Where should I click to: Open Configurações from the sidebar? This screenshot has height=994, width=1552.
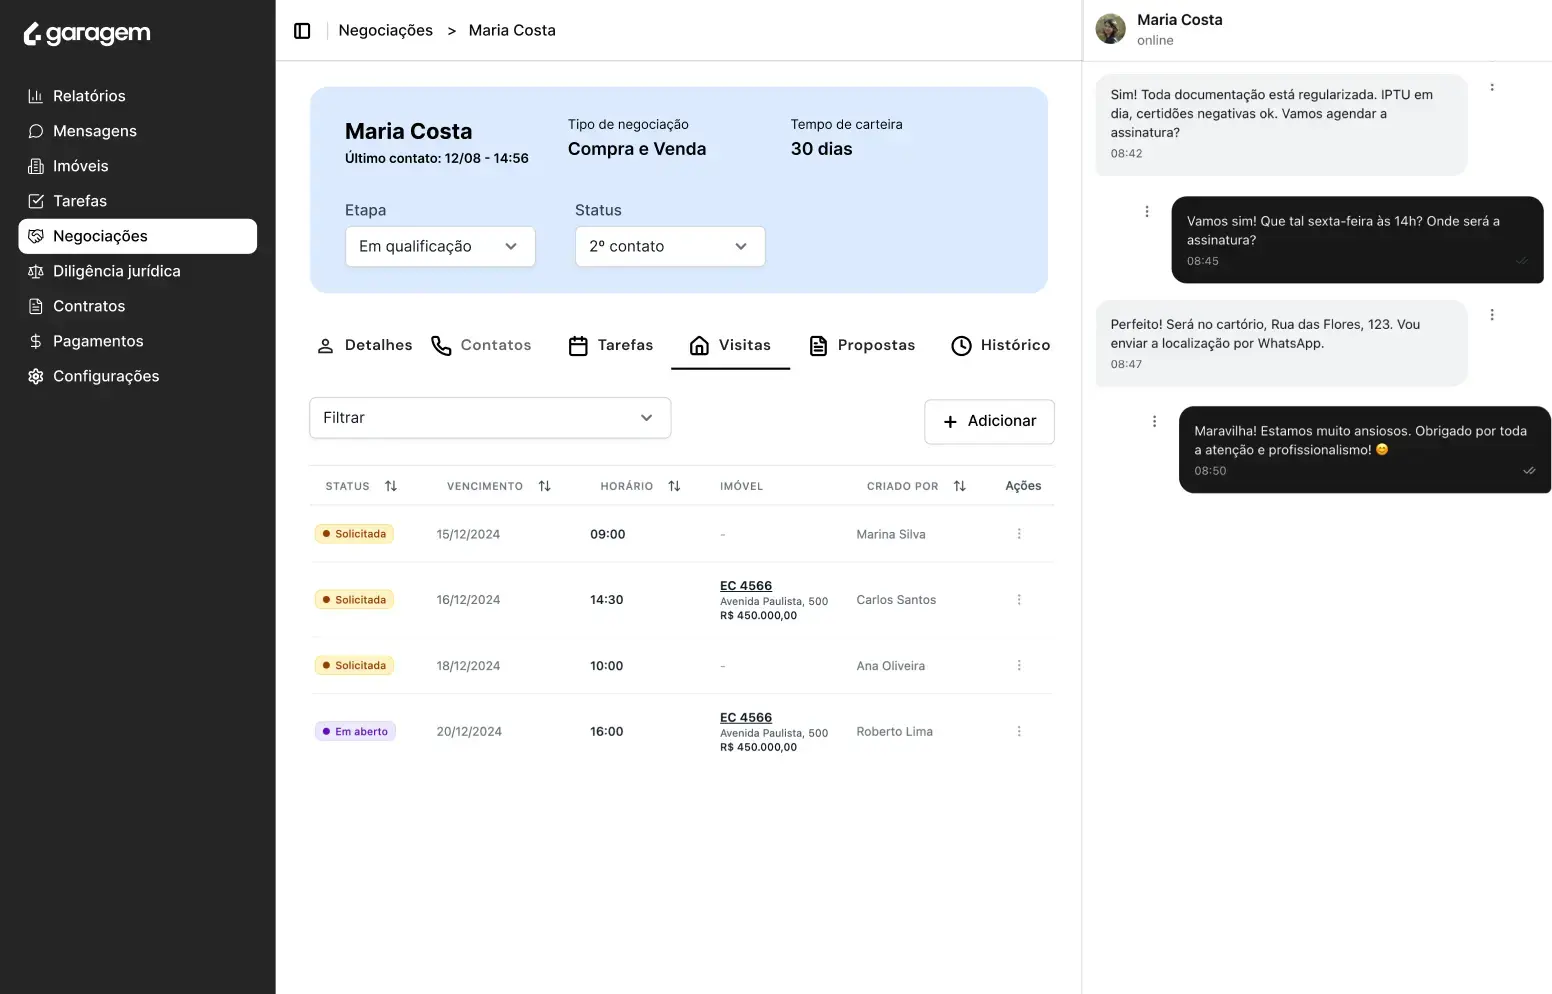(x=106, y=375)
